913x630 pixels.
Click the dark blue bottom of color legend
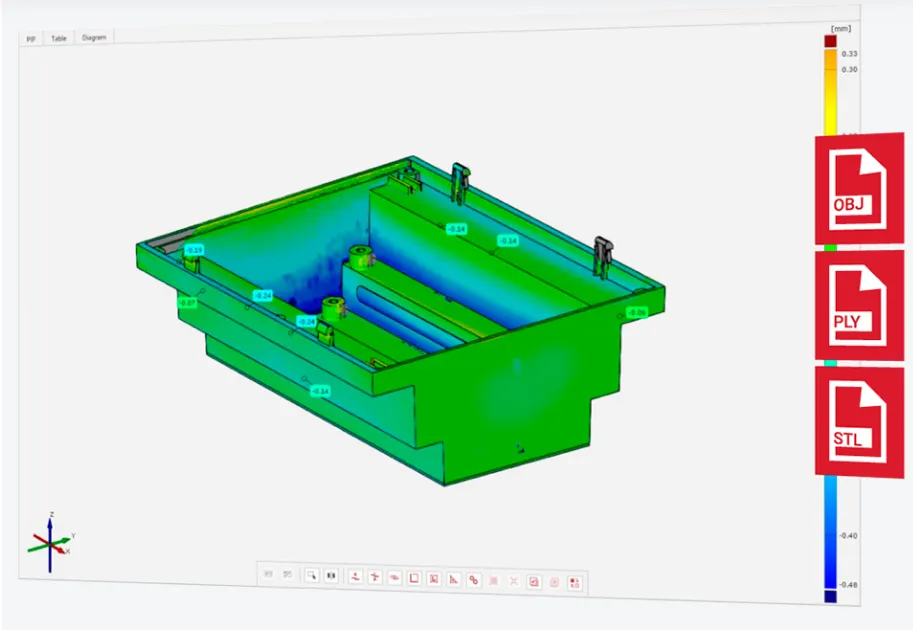click(x=830, y=596)
